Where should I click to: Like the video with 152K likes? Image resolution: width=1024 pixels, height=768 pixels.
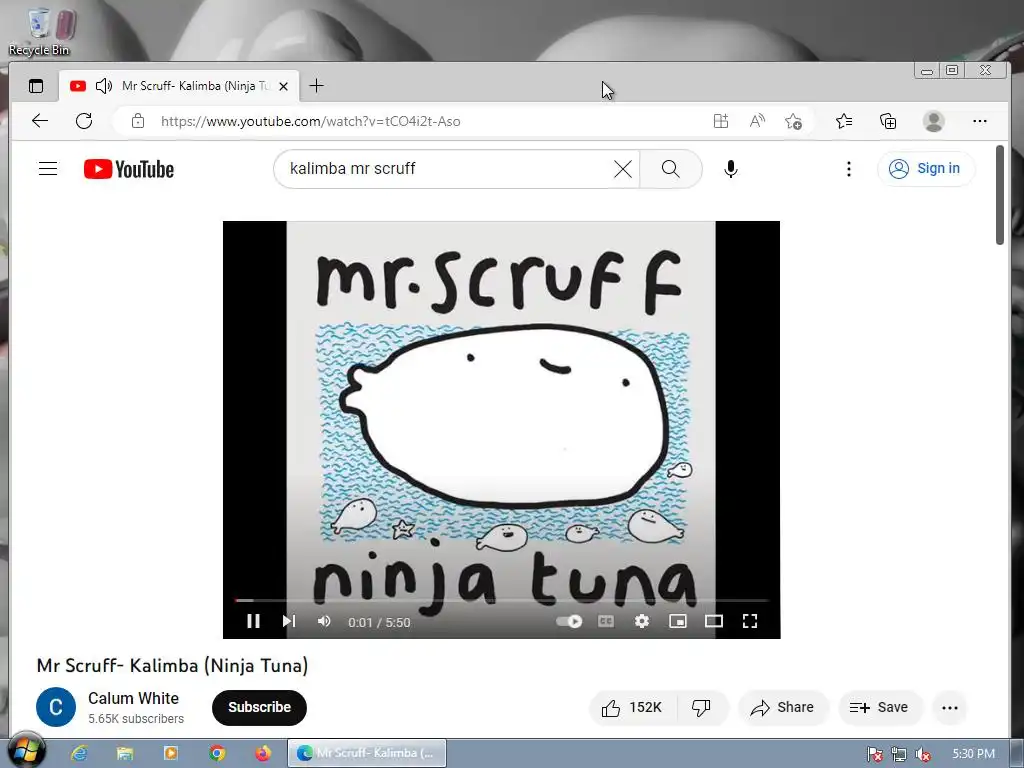coord(632,707)
